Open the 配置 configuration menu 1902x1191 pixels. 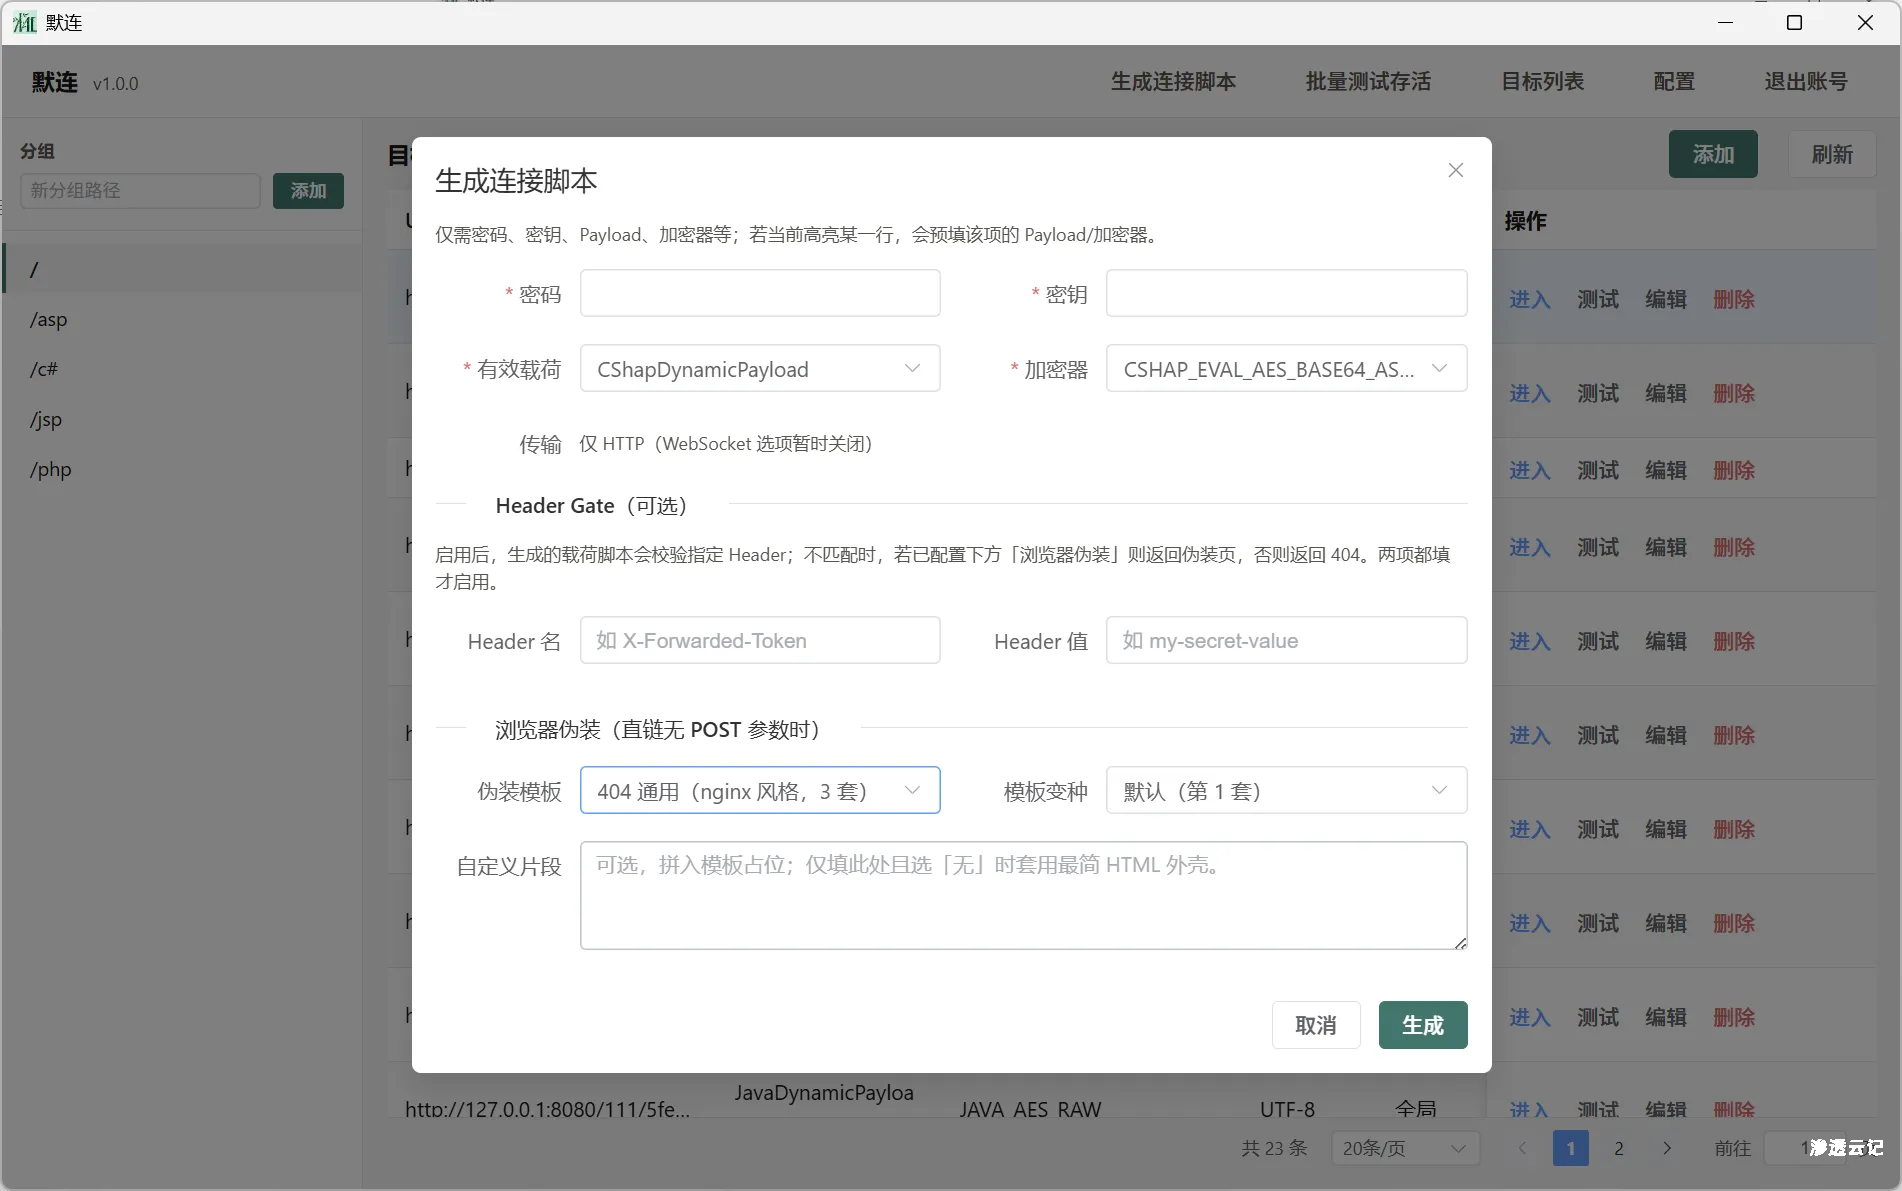pos(1674,82)
